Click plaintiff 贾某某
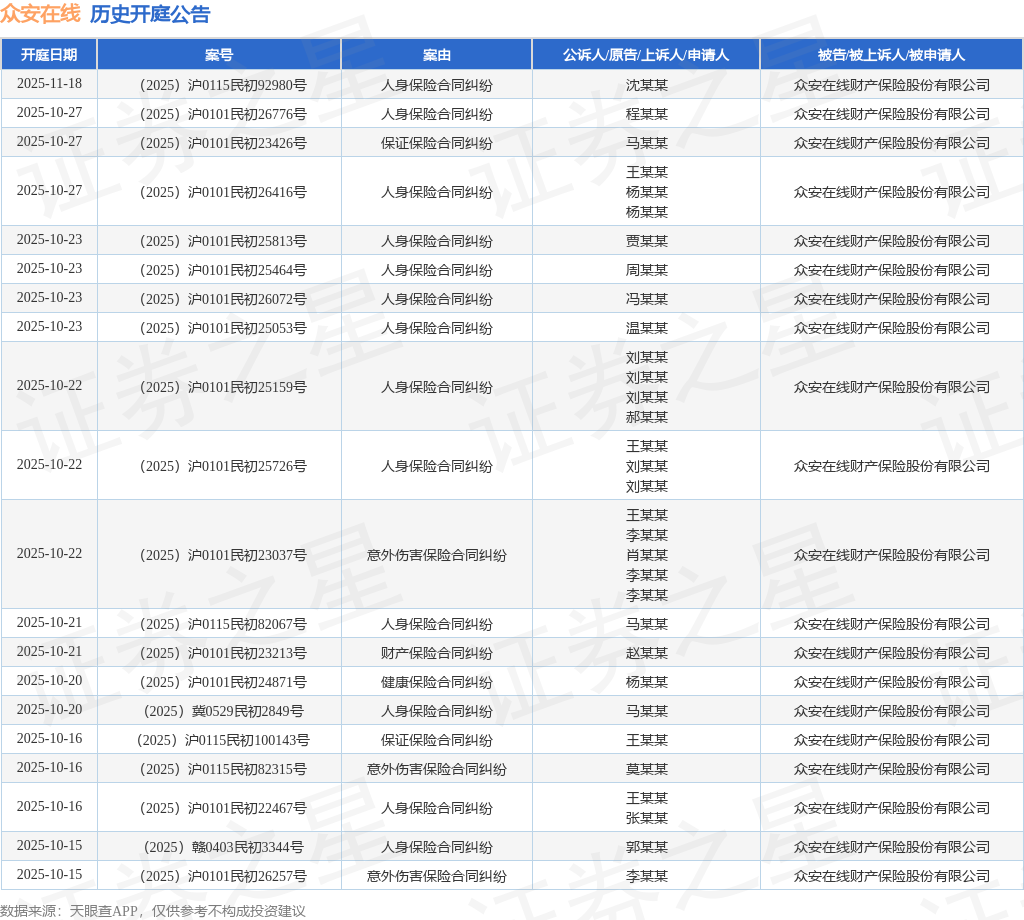The height and width of the screenshot is (920, 1024). (x=647, y=241)
